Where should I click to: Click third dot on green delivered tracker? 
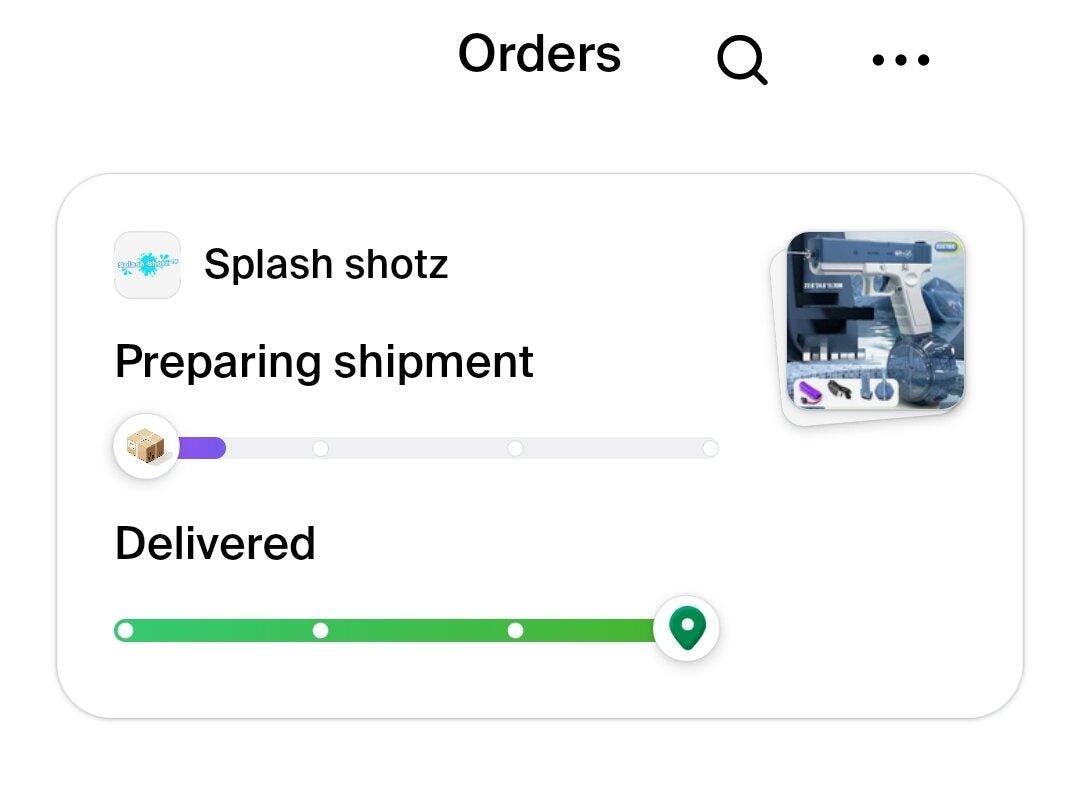515,630
